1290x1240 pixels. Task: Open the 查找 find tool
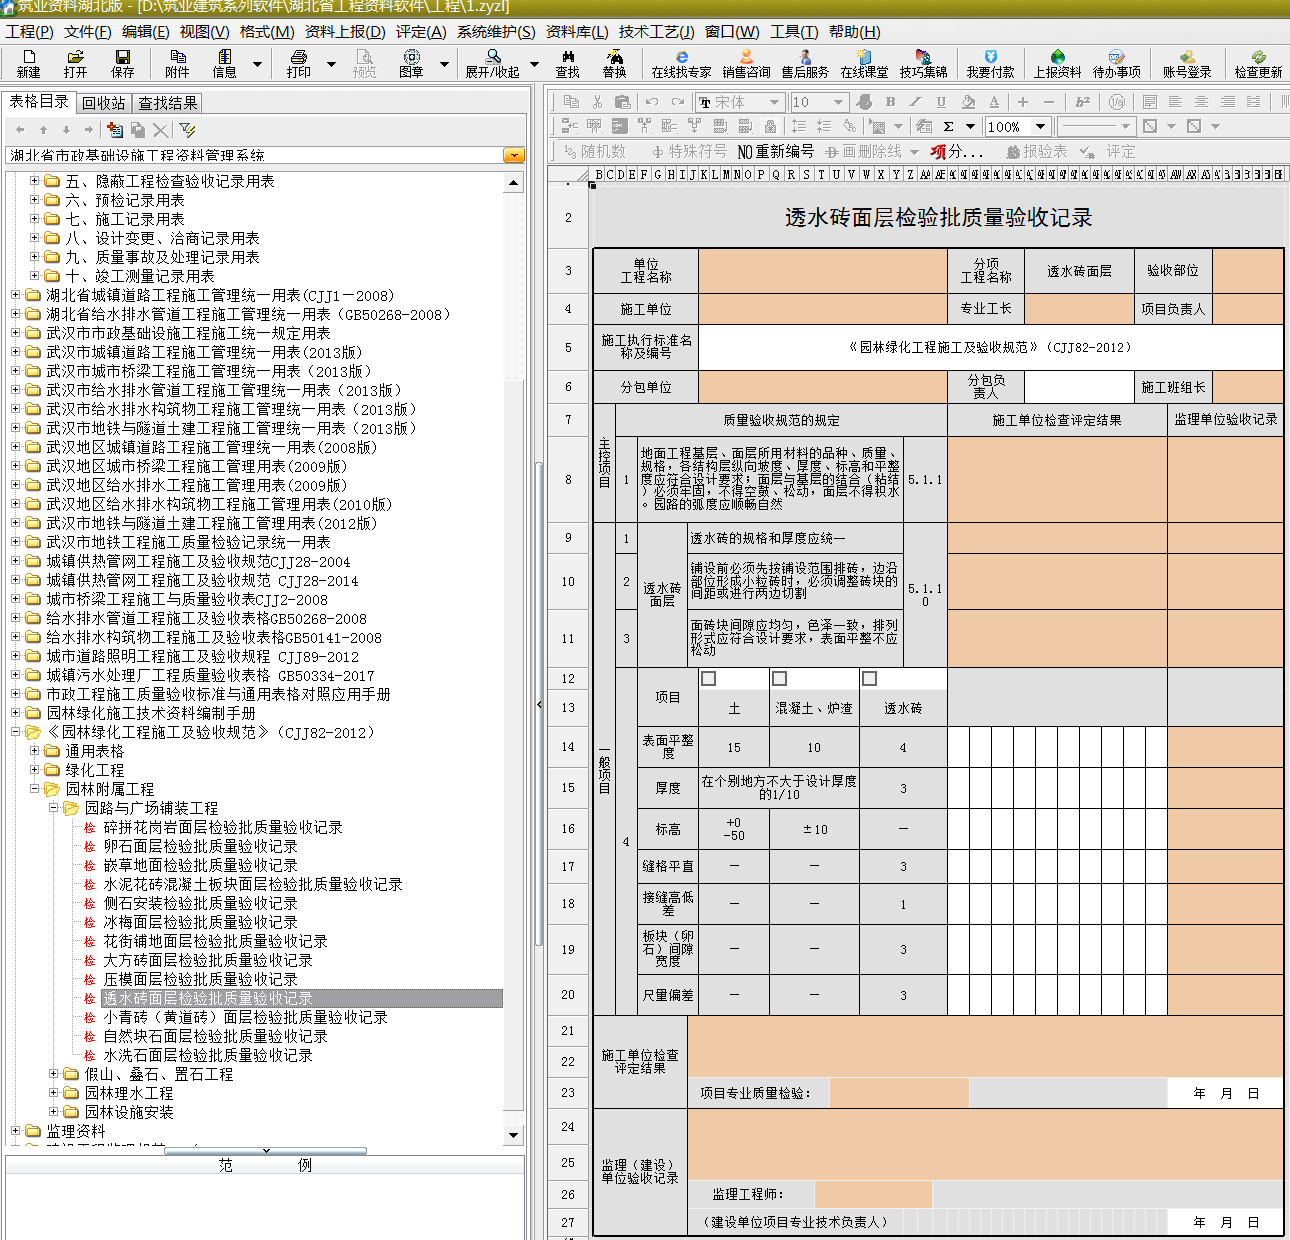pos(567,63)
